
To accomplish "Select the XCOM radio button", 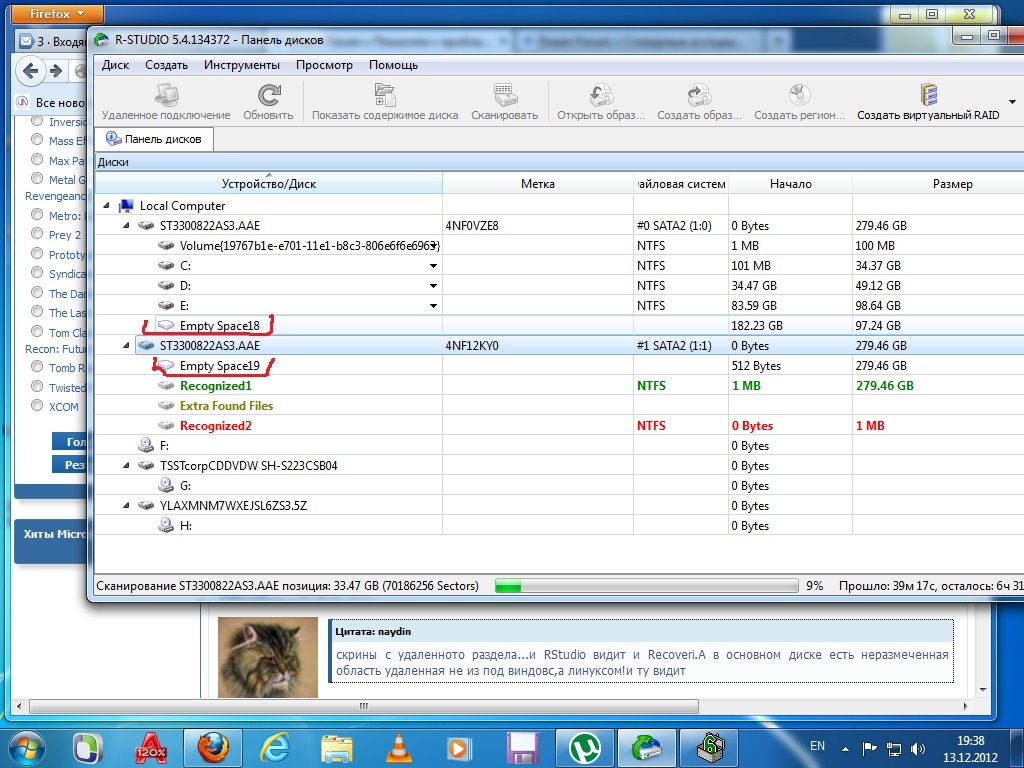I will coord(37,406).
